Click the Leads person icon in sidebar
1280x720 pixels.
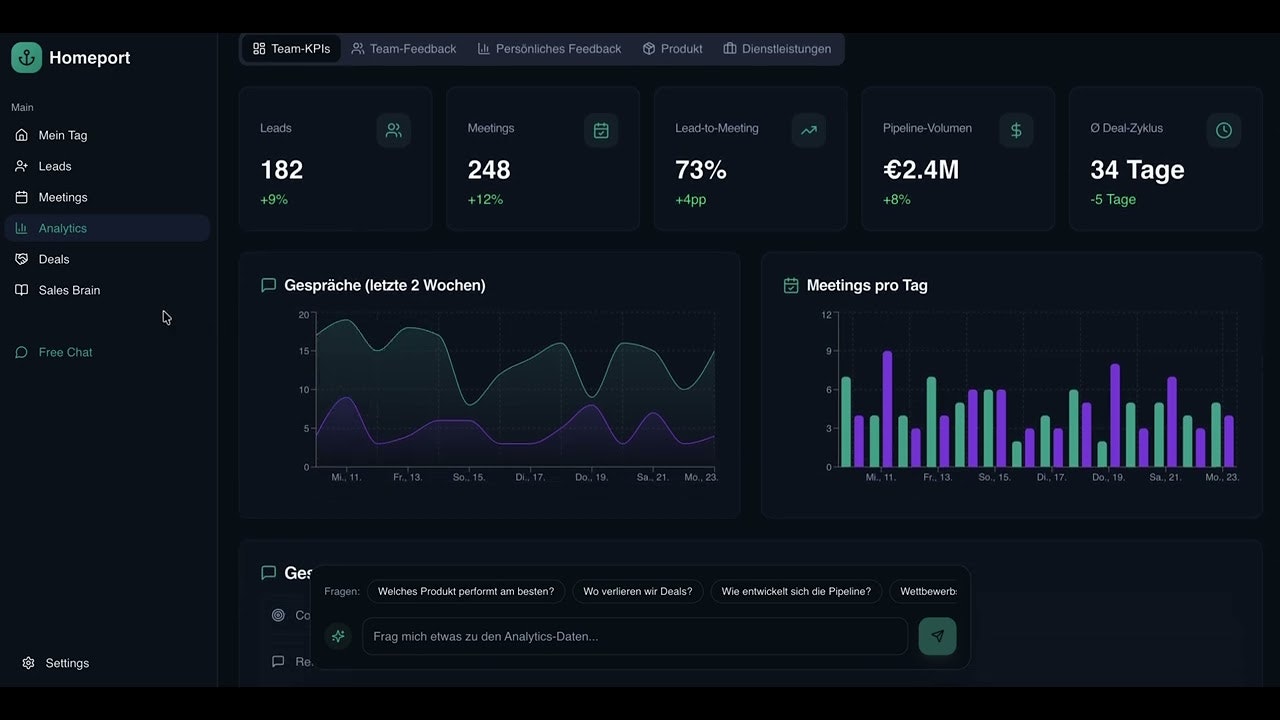22,166
